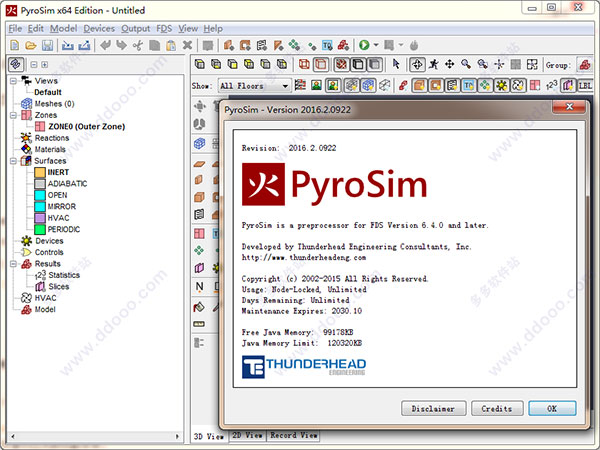Screen dimensions: 600x450
Task: Select Meshes (0) in navigation tree
Action: 54,103
